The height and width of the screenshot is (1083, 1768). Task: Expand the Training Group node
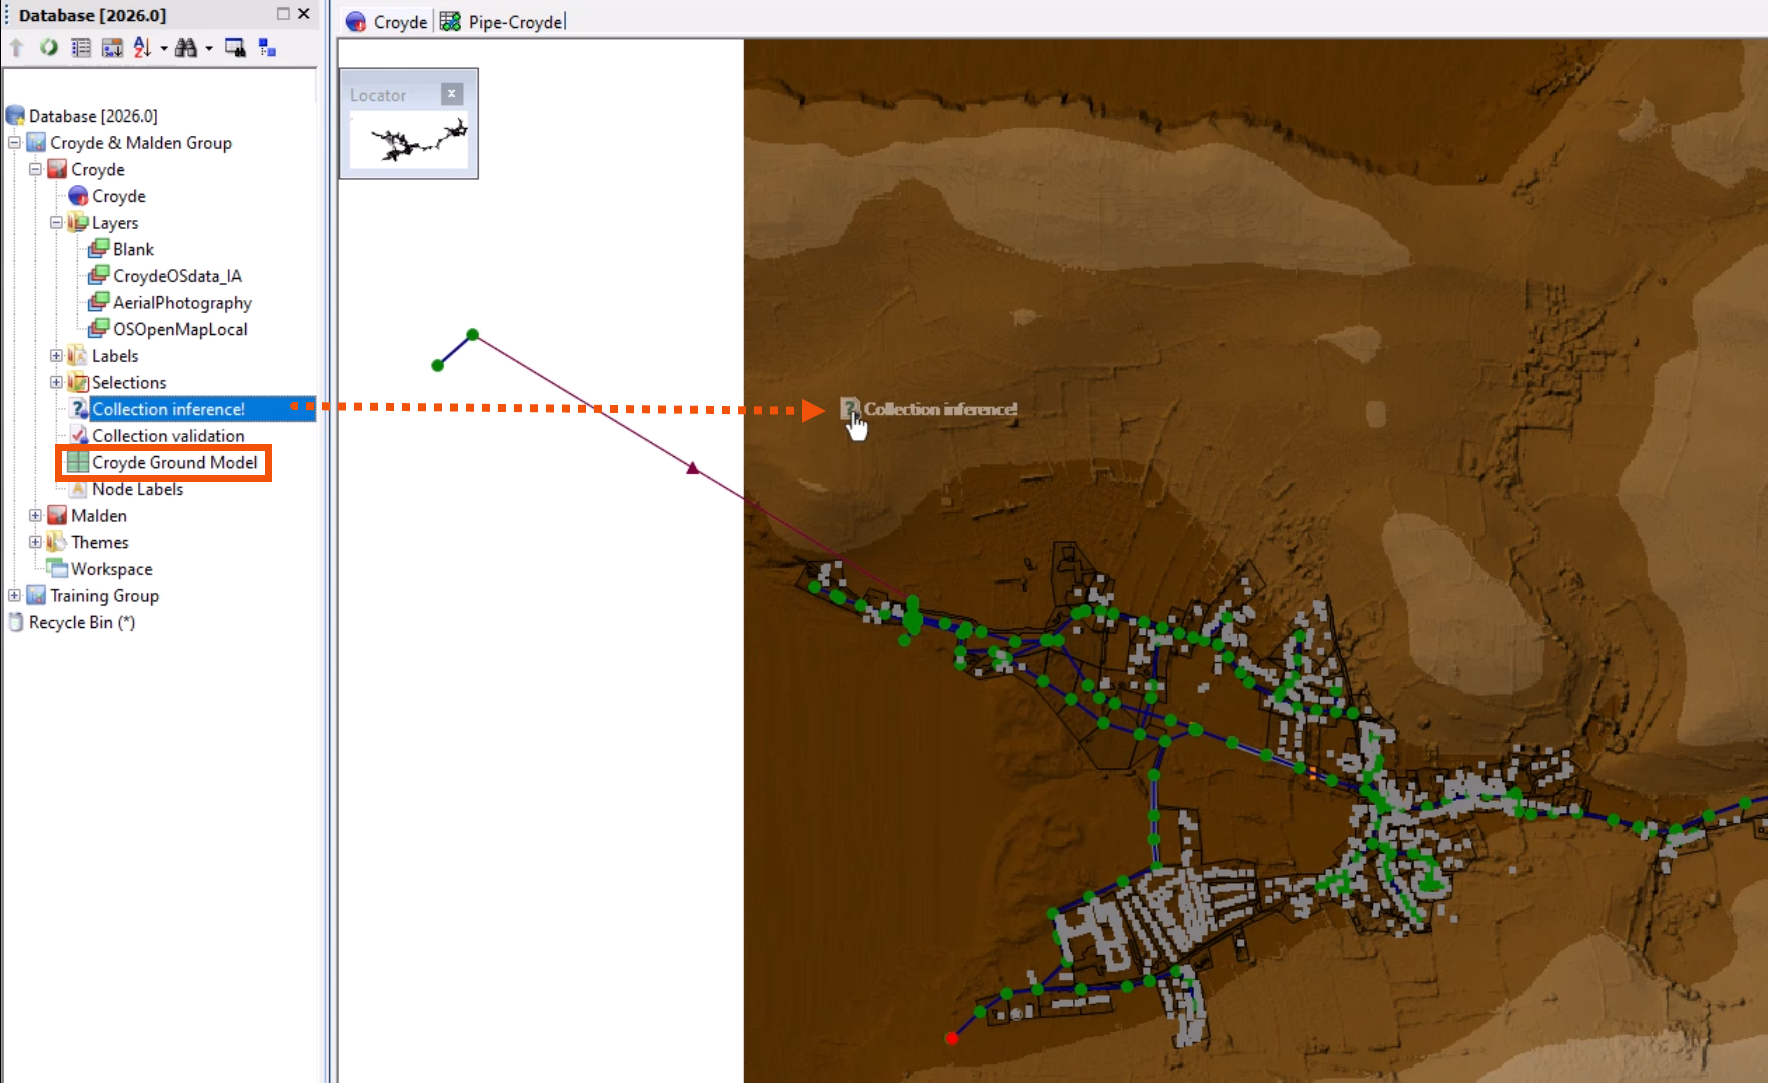pyautogui.click(x=13, y=595)
